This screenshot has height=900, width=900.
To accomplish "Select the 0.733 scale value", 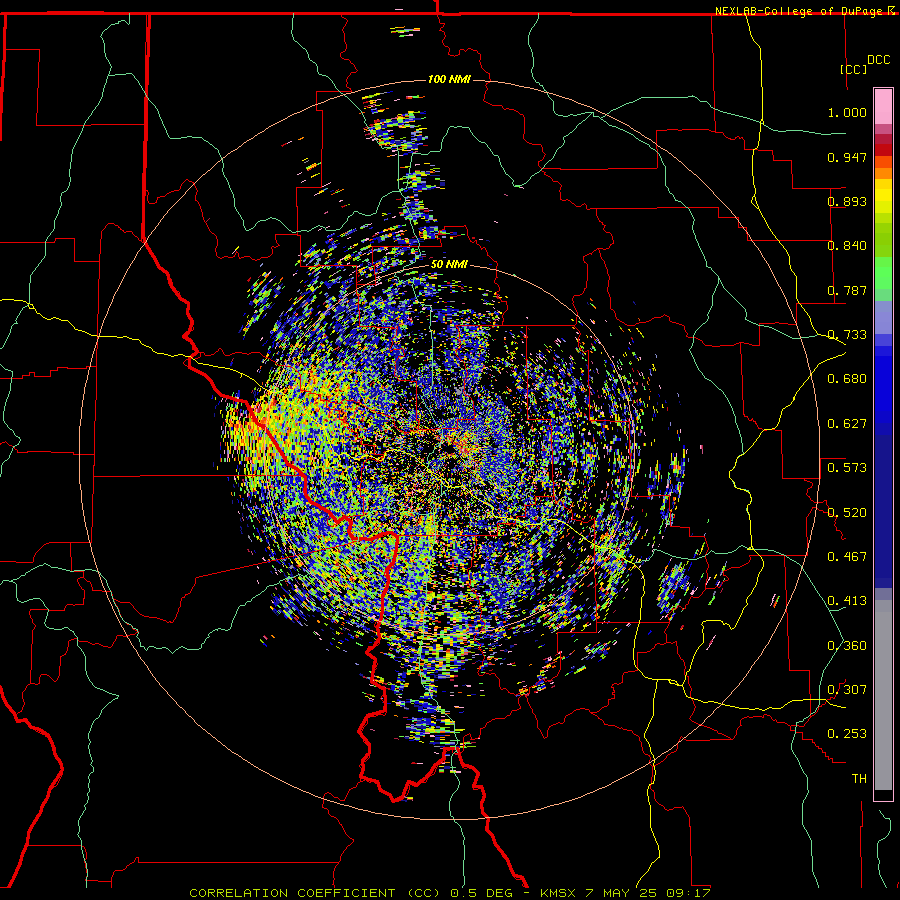I will [847, 335].
